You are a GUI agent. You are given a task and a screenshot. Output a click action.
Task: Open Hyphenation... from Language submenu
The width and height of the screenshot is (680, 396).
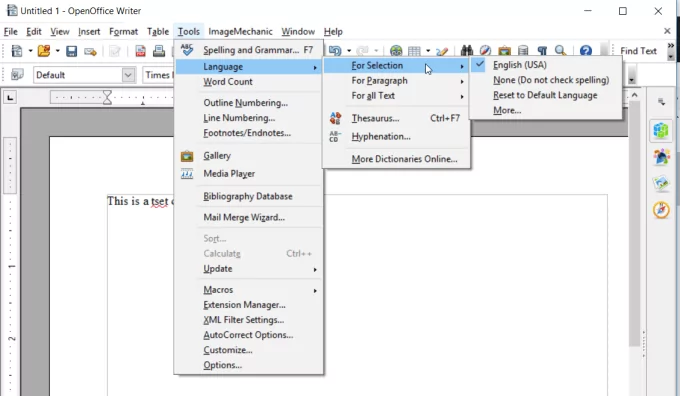pyautogui.click(x=396, y=137)
